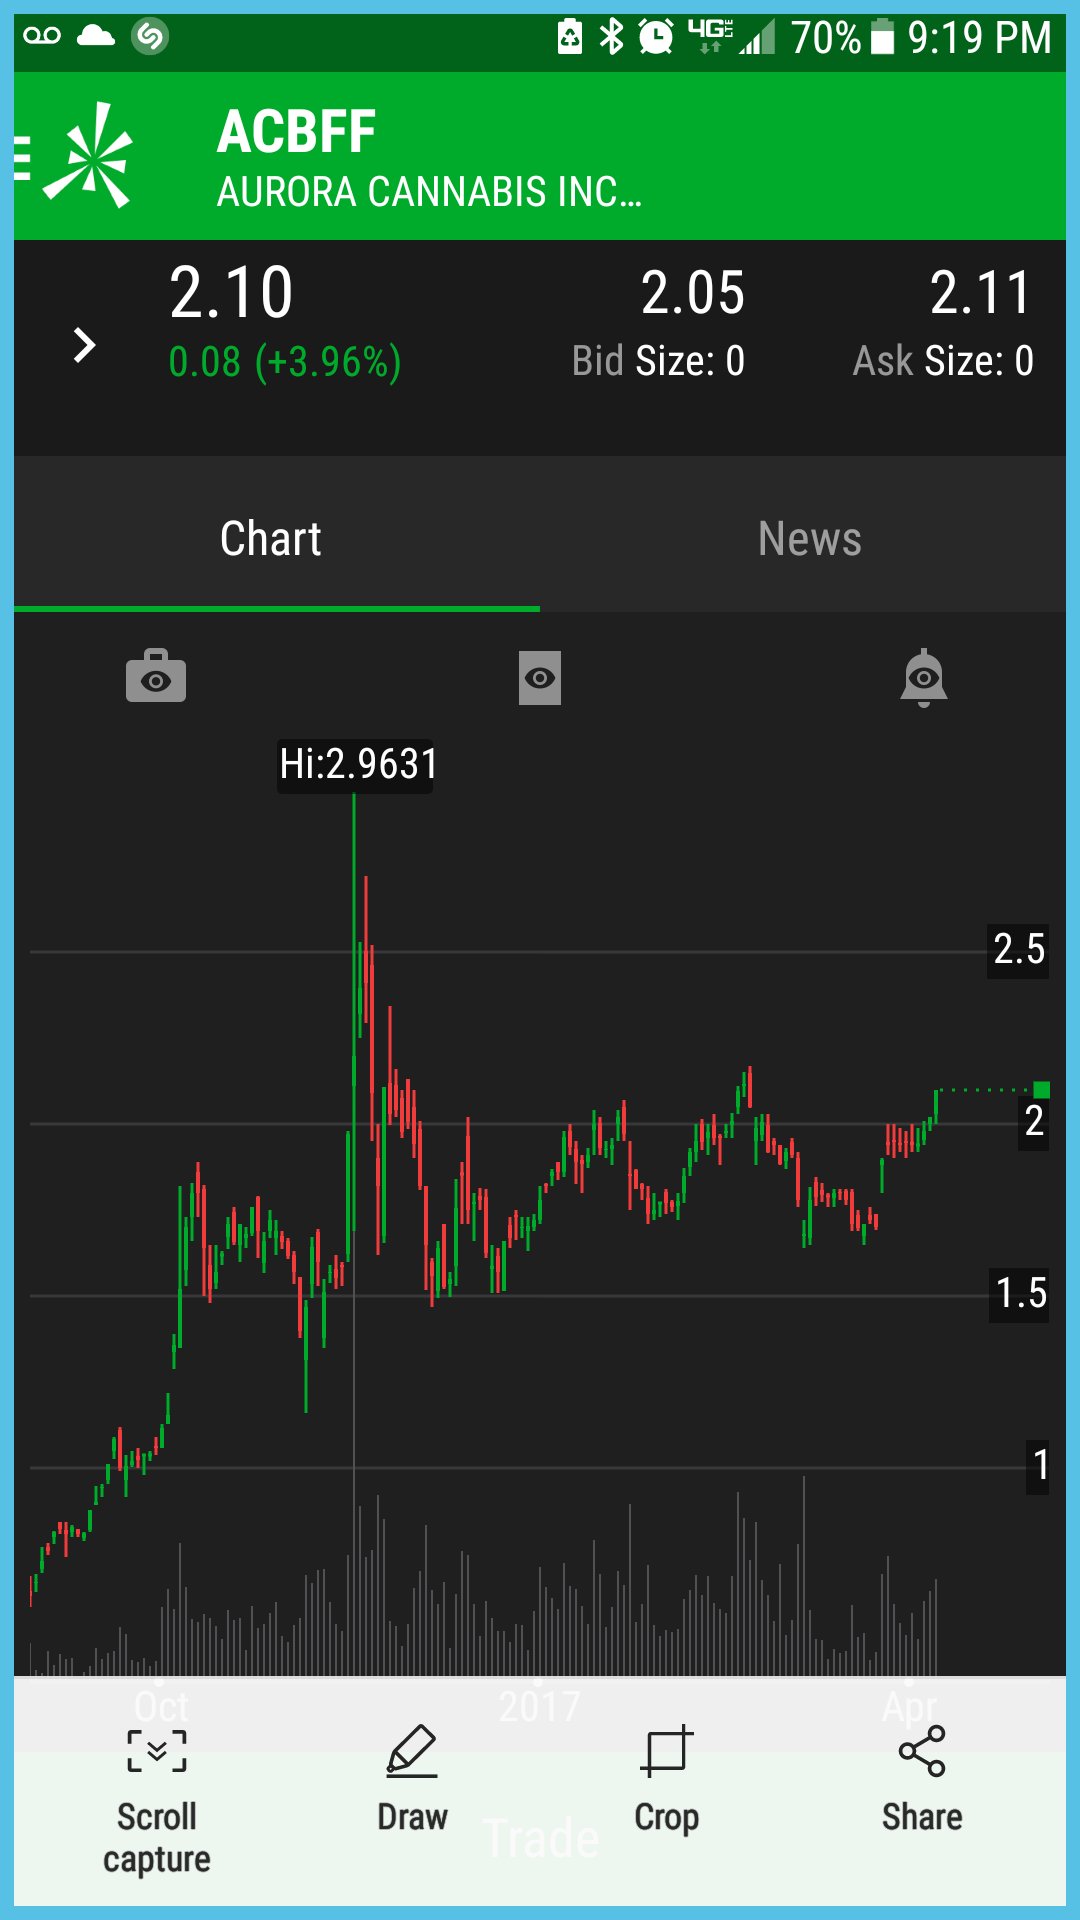Open the voicemail notification icon in status bar
Image resolution: width=1080 pixels, height=1920 pixels.
click(x=42, y=36)
